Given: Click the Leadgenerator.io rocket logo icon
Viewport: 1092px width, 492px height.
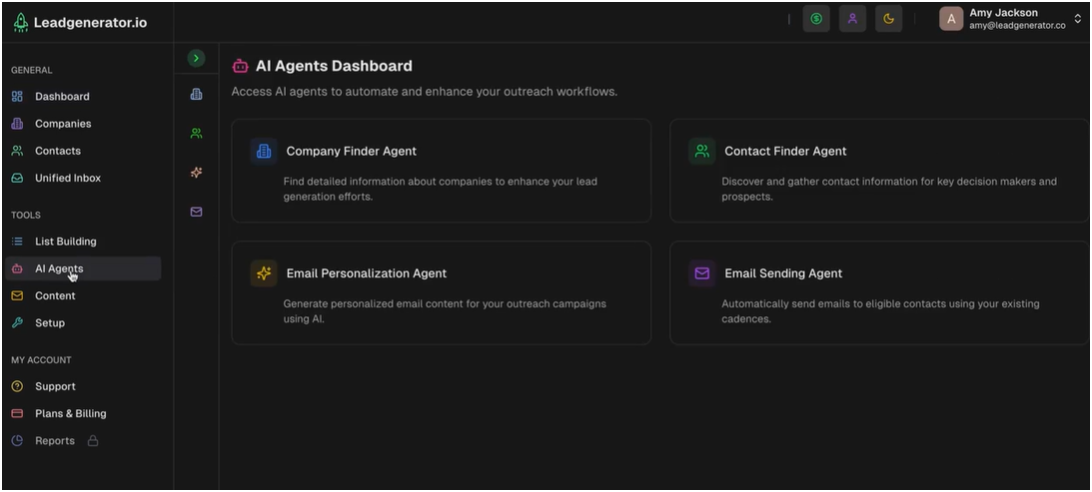Looking at the screenshot, I should [21, 22].
